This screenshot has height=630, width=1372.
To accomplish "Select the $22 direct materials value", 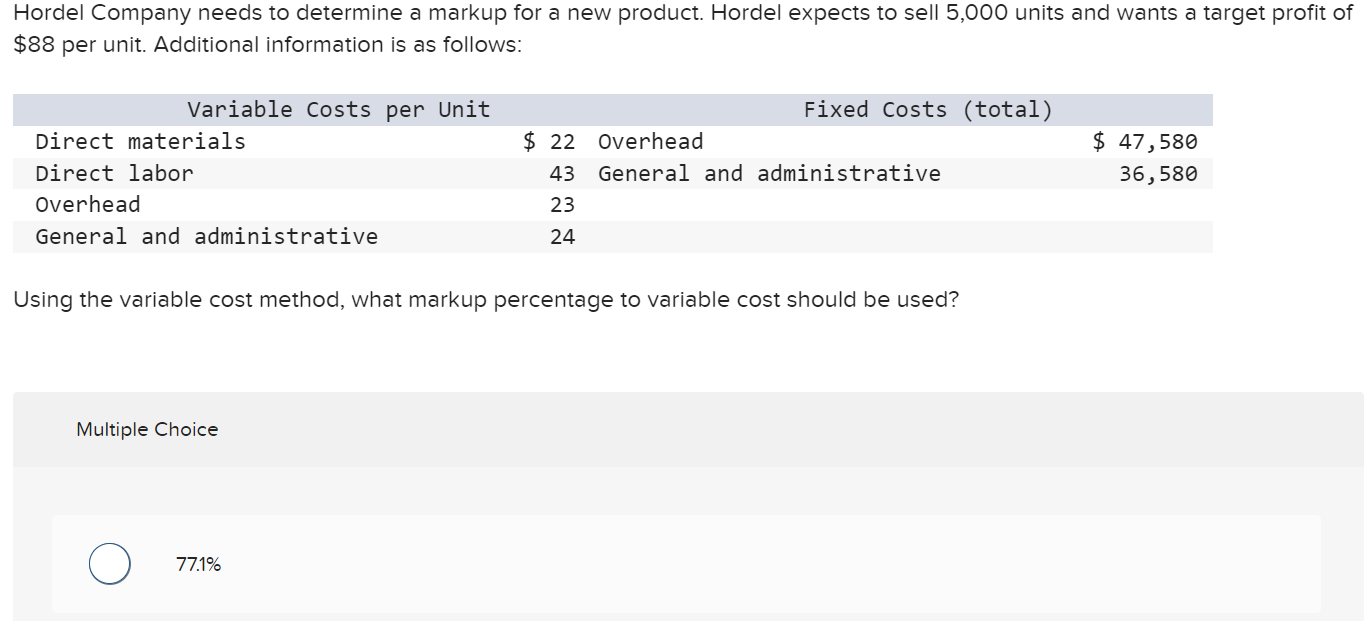I will [548, 141].
